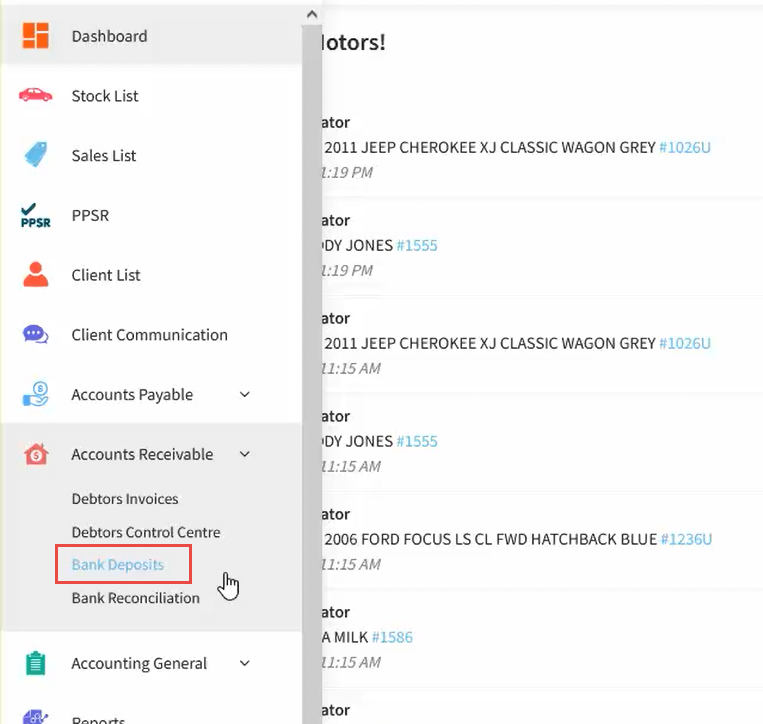Open stock link #1236U for Ford Focus
The height and width of the screenshot is (724, 763).
point(685,539)
